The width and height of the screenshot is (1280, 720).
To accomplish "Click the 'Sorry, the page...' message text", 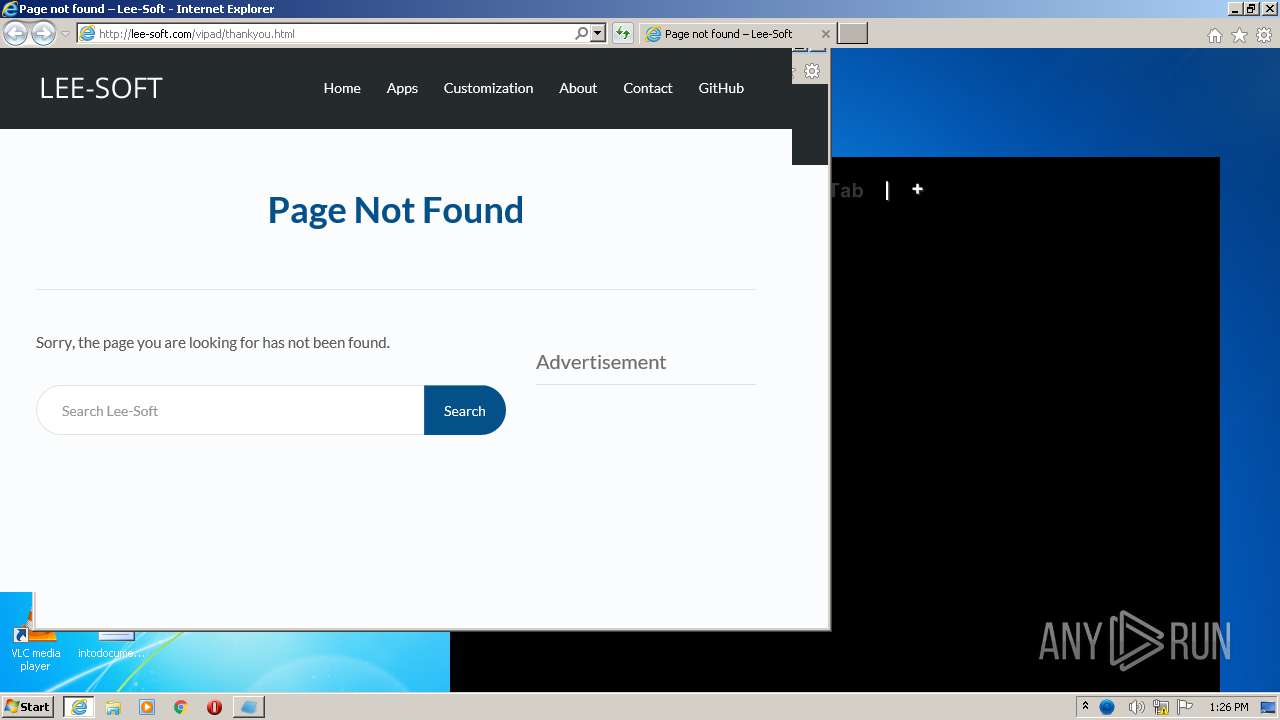I will coord(213,342).
